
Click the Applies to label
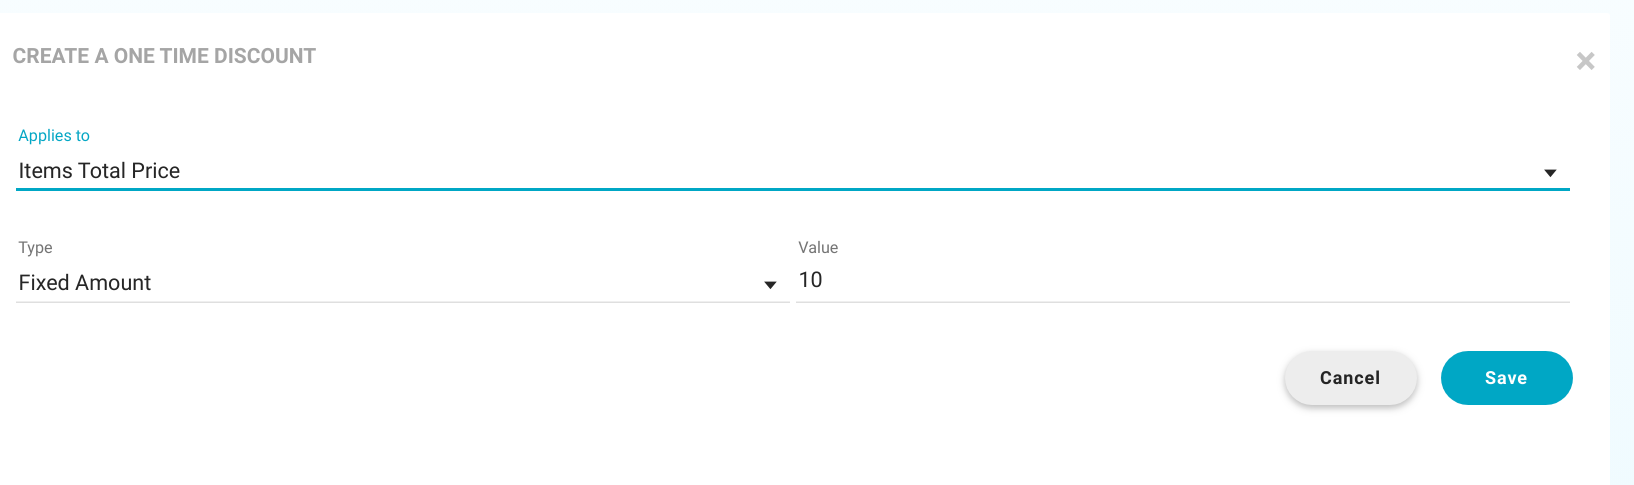[x=54, y=136]
